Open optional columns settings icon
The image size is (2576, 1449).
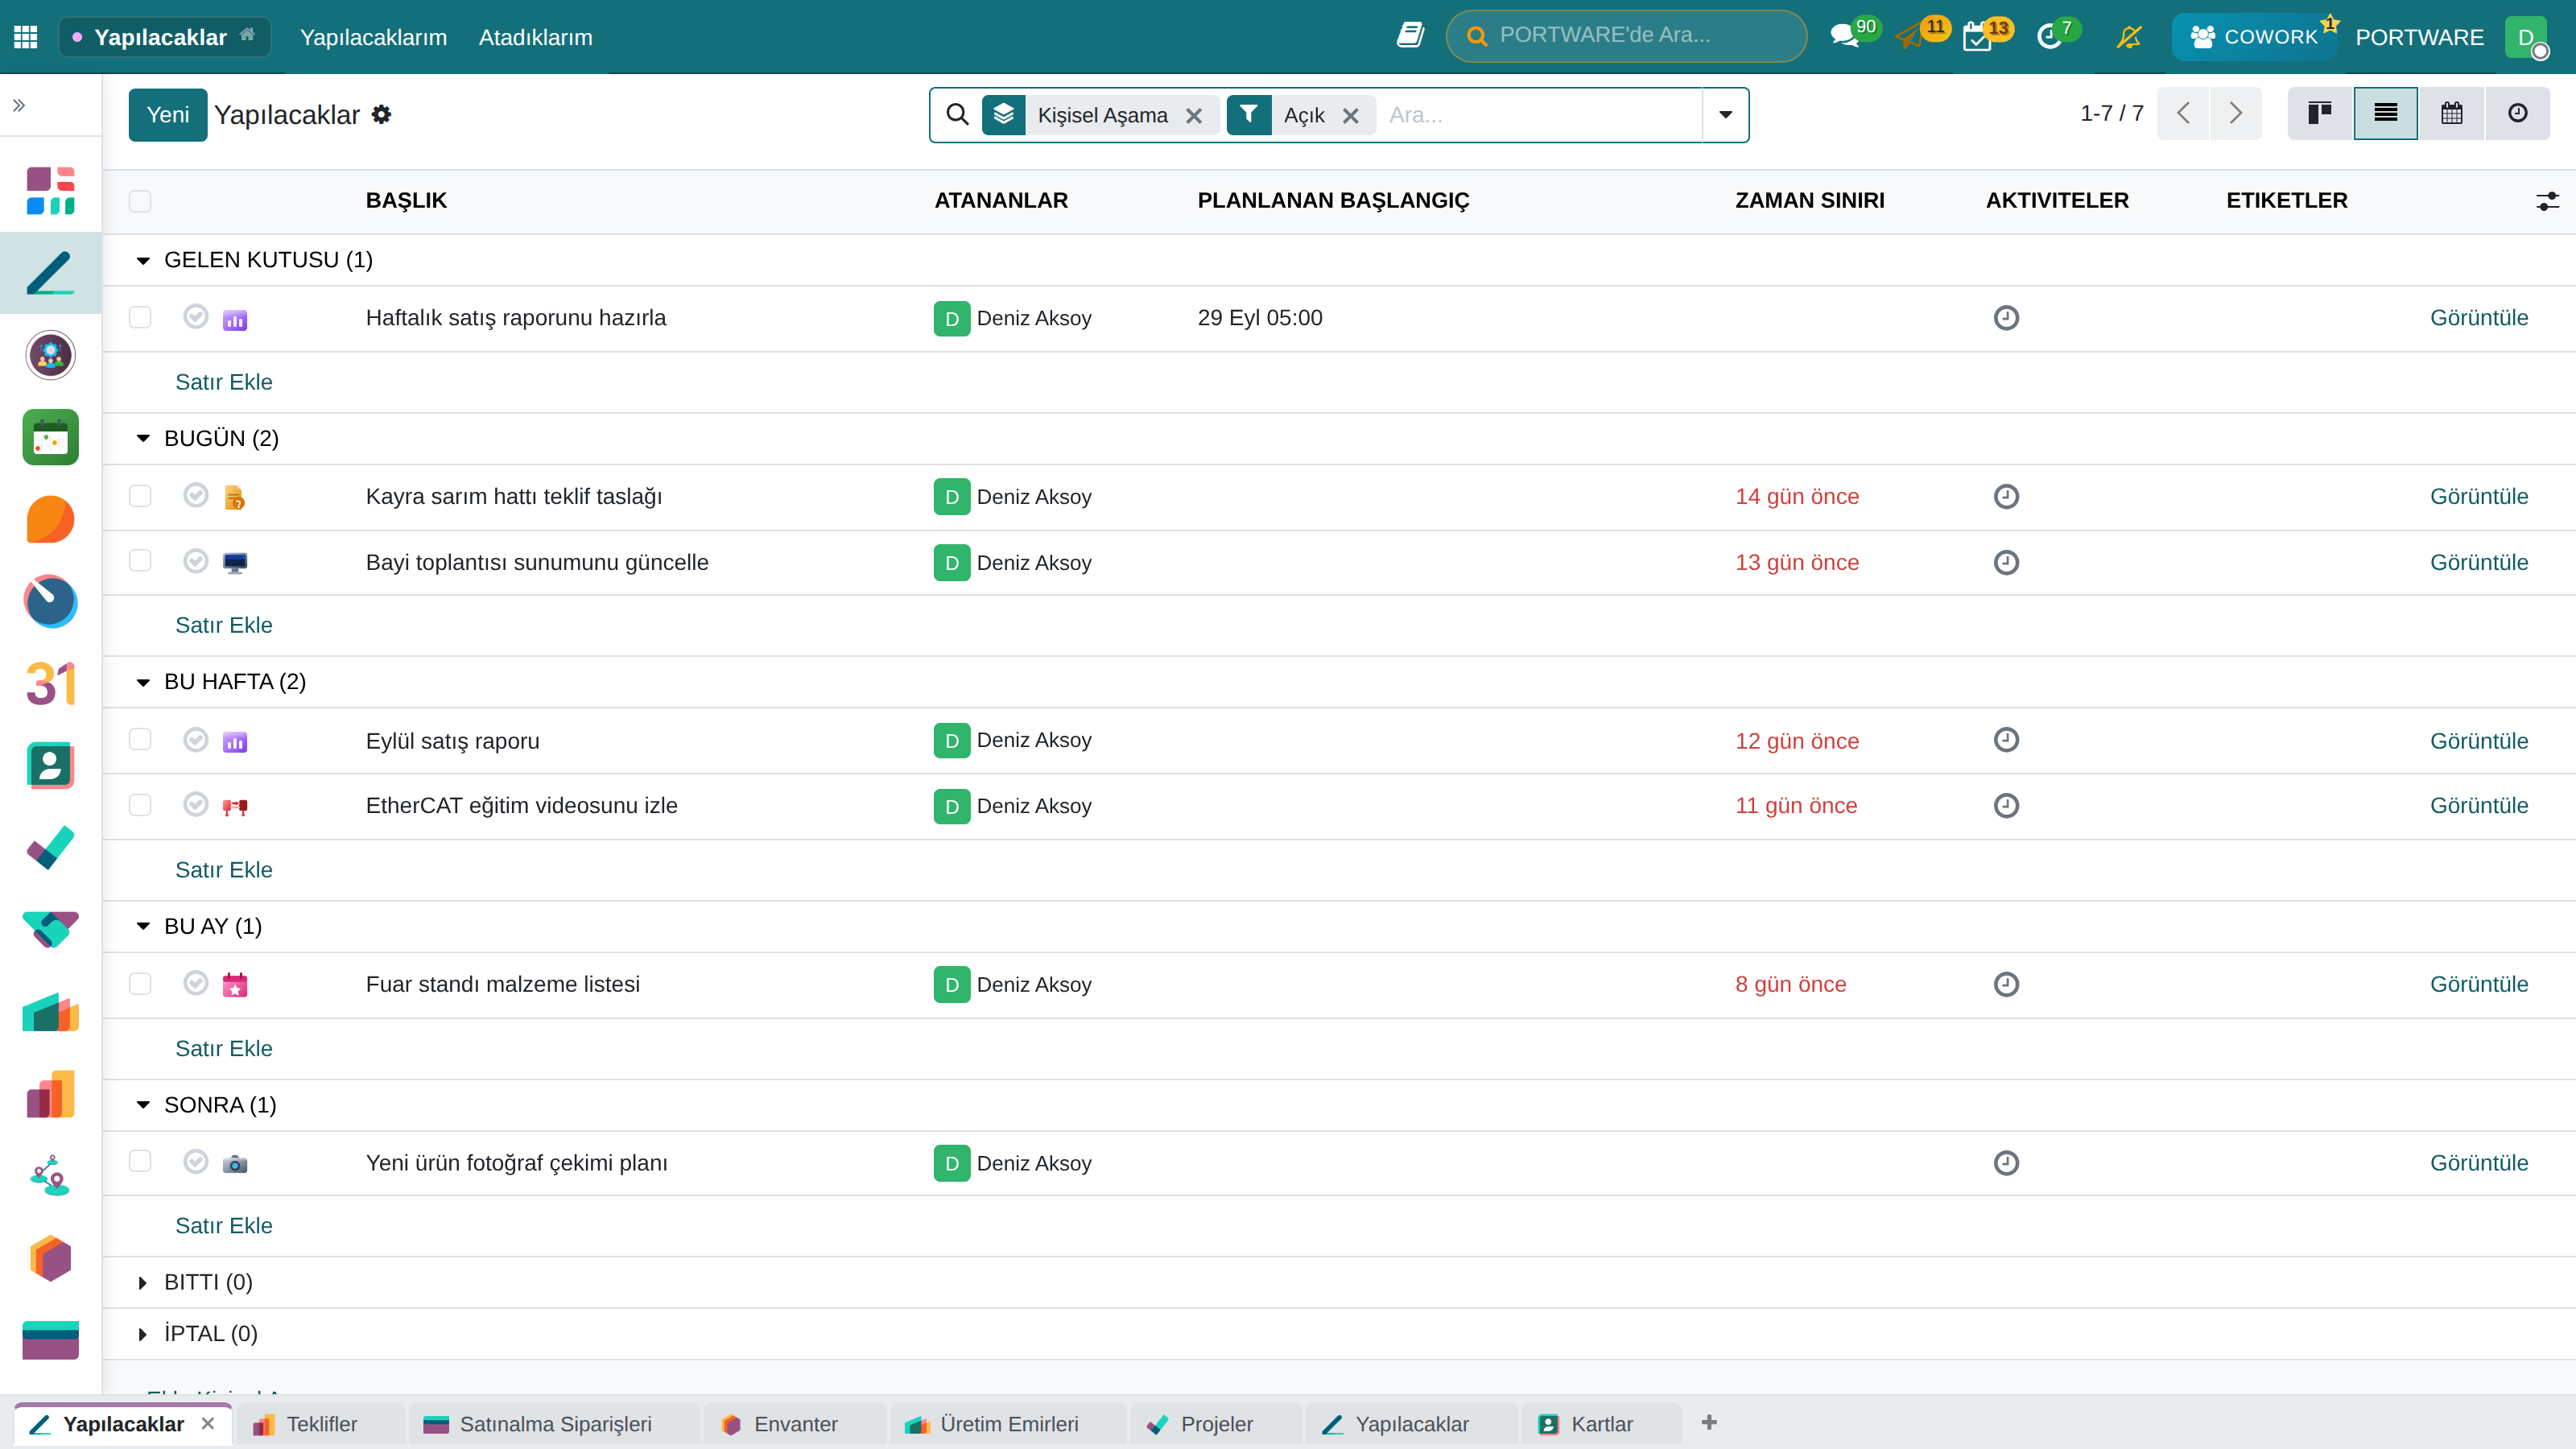tap(2547, 201)
